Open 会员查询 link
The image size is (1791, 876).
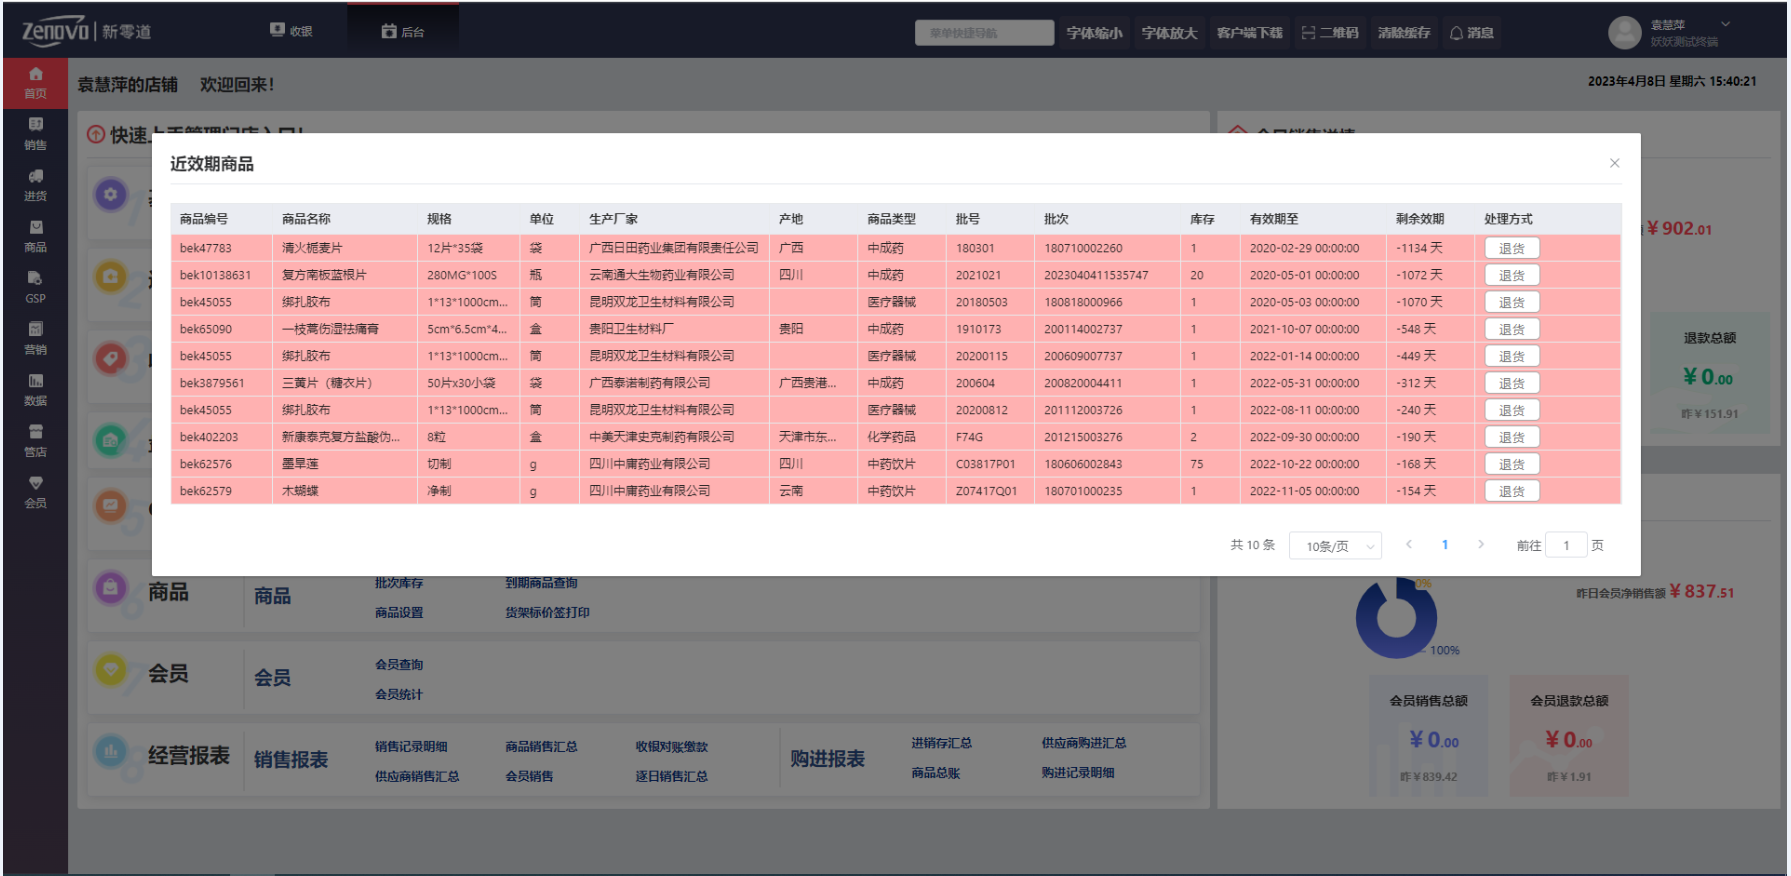coord(399,665)
